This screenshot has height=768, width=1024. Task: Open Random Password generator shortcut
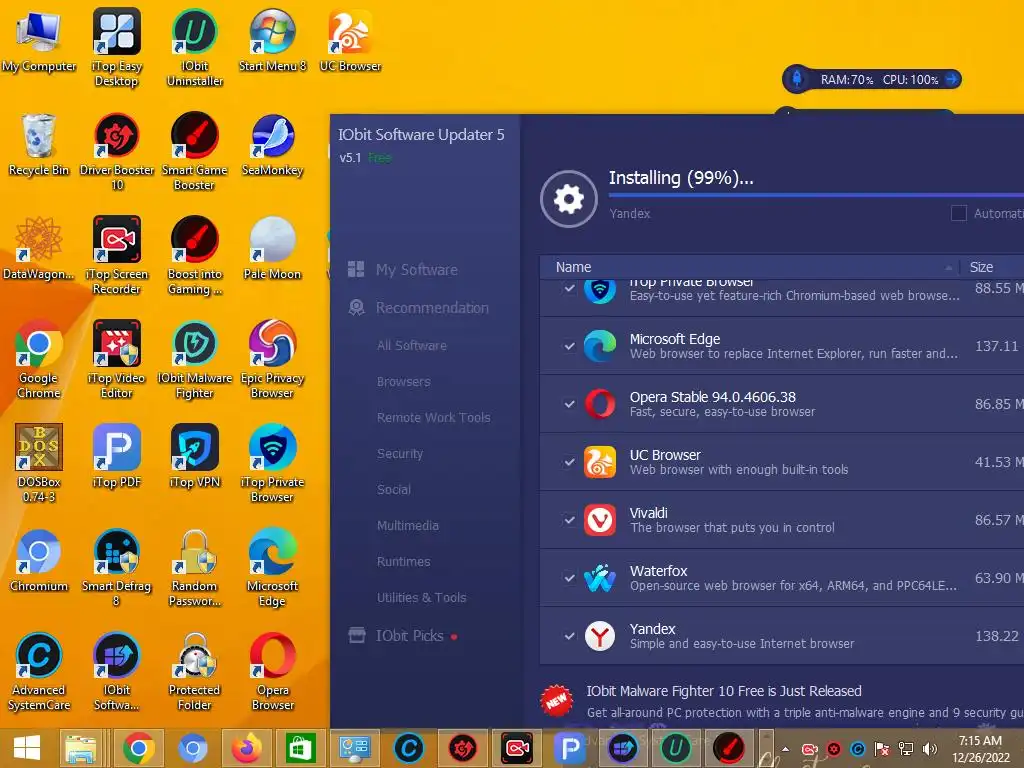[195, 567]
